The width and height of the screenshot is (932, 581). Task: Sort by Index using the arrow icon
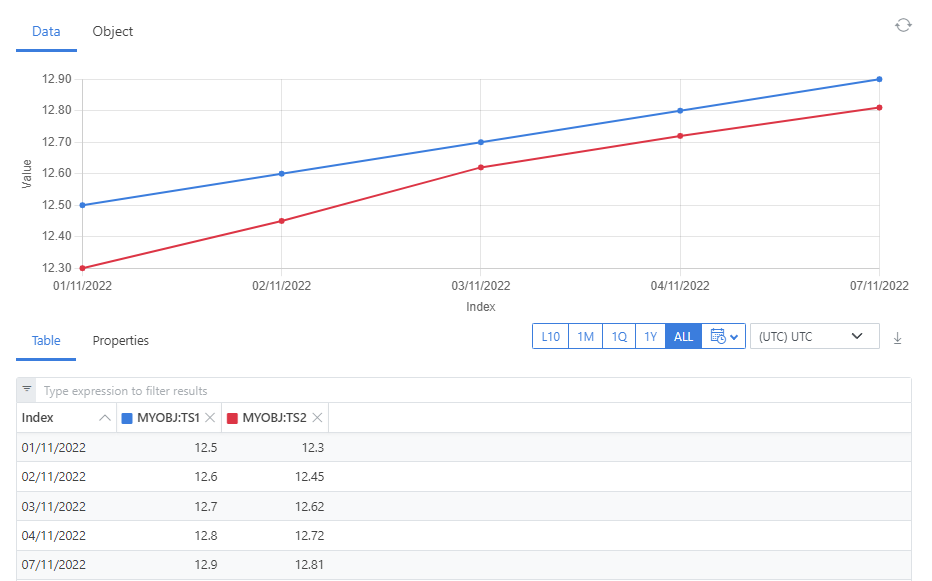[105, 418]
